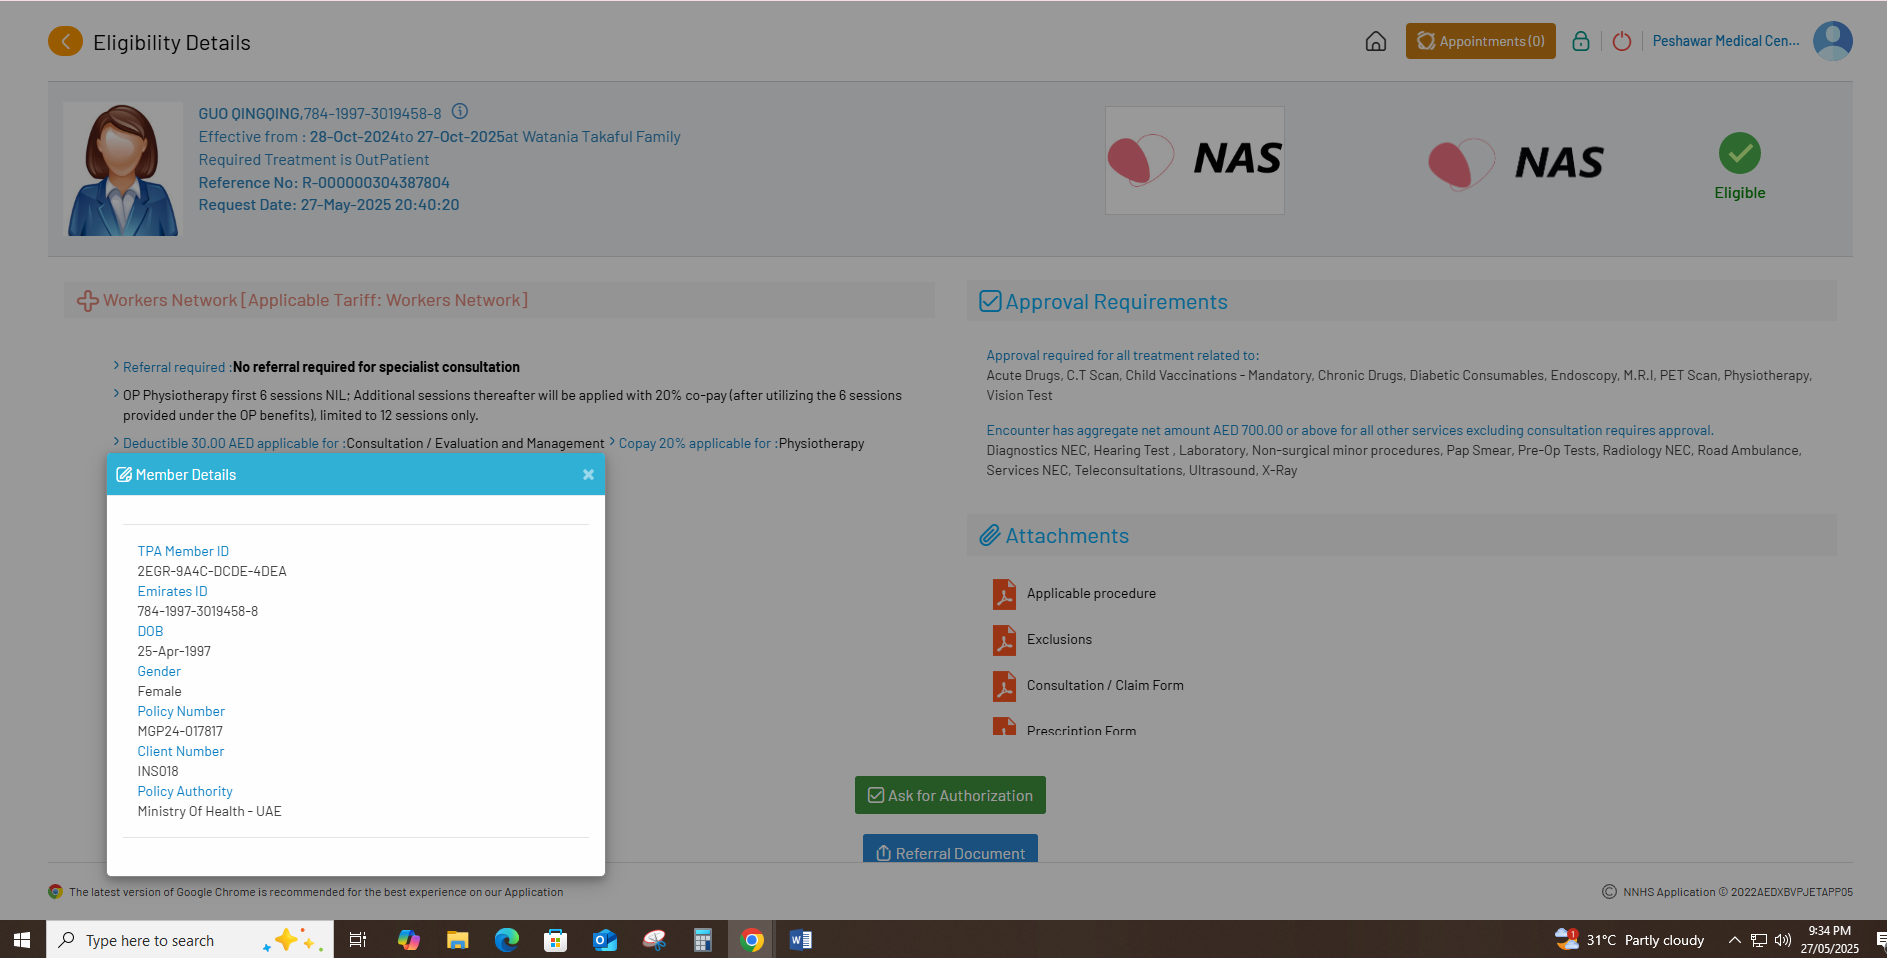Image resolution: width=1887 pixels, height=958 pixels.
Task: Show hidden system tray icons
Action: (1735, 940)
